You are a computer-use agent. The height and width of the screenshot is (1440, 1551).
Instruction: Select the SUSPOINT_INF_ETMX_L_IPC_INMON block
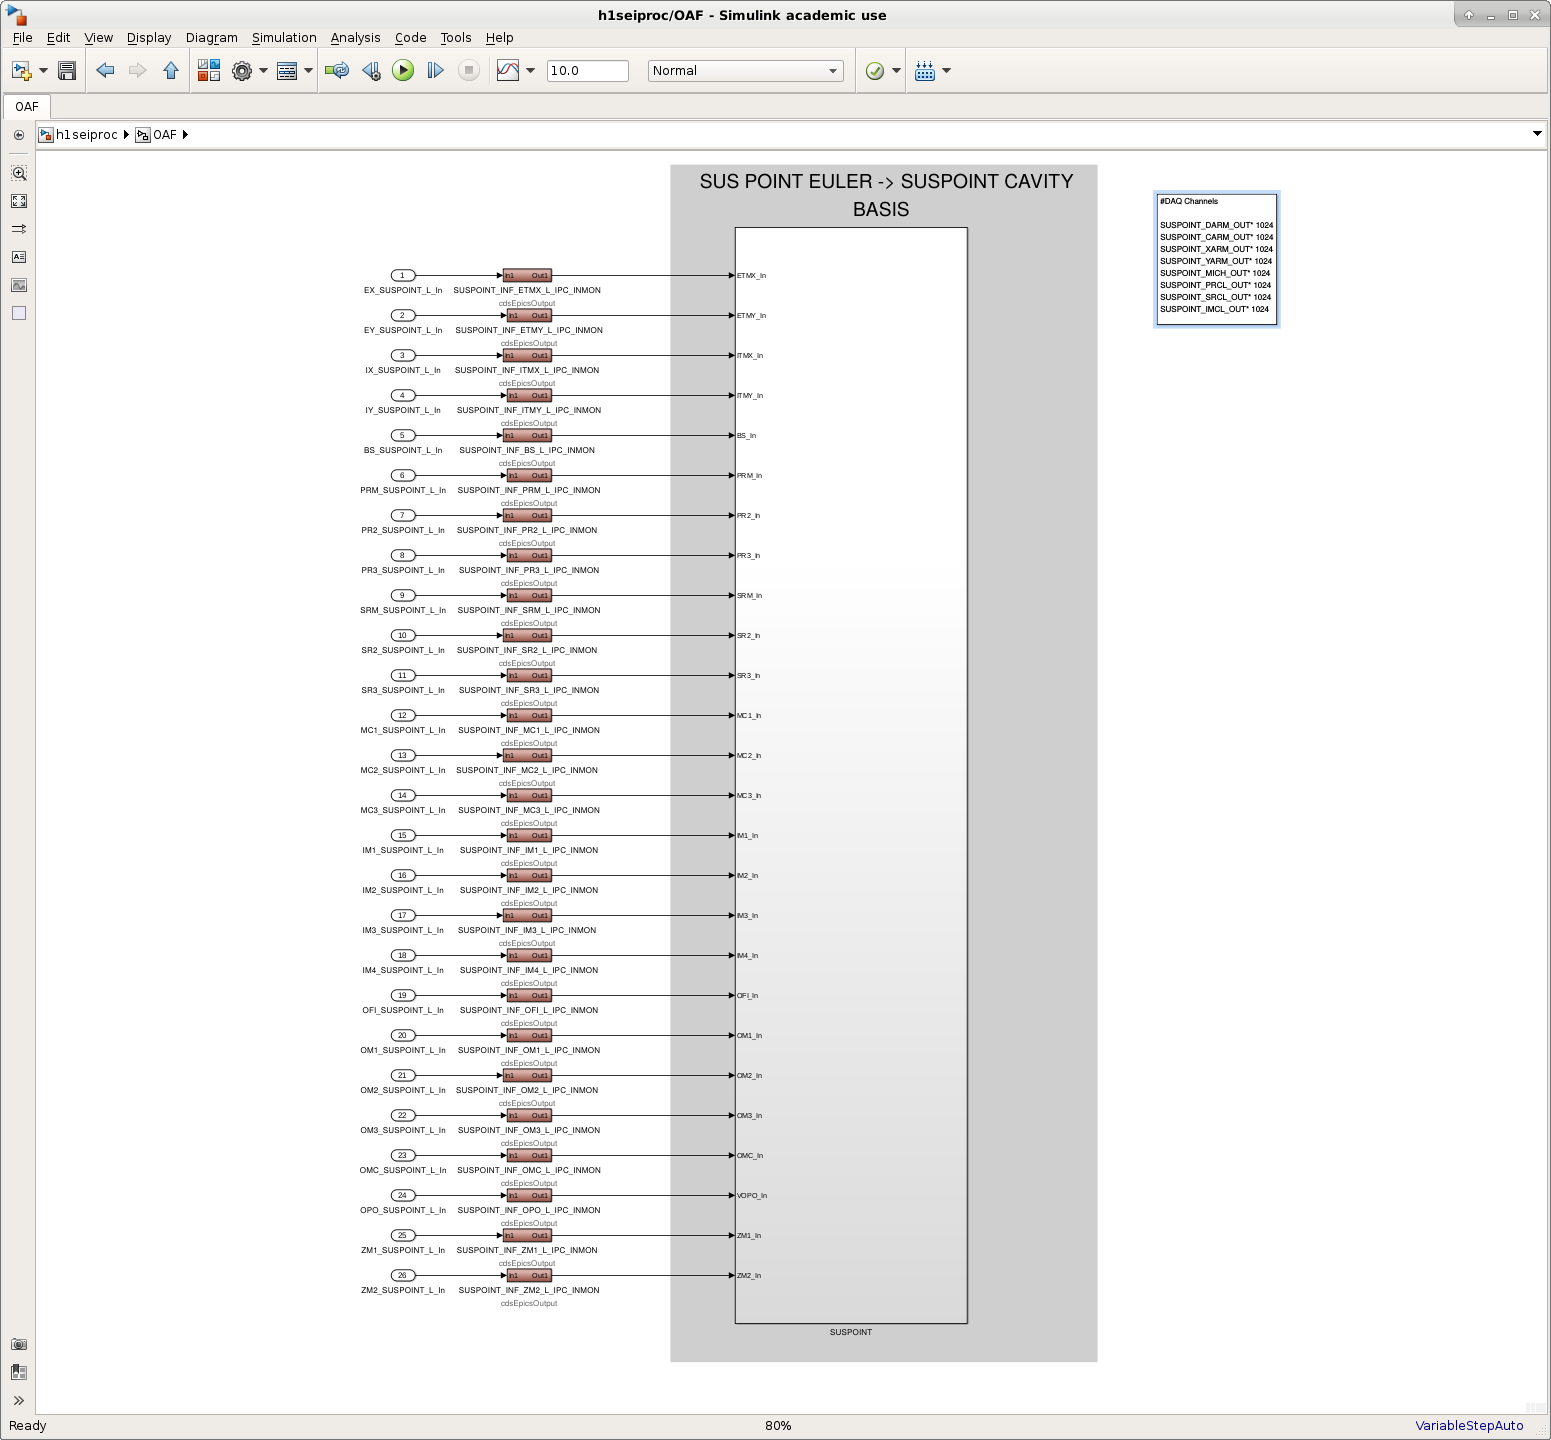tap(527, 275)
